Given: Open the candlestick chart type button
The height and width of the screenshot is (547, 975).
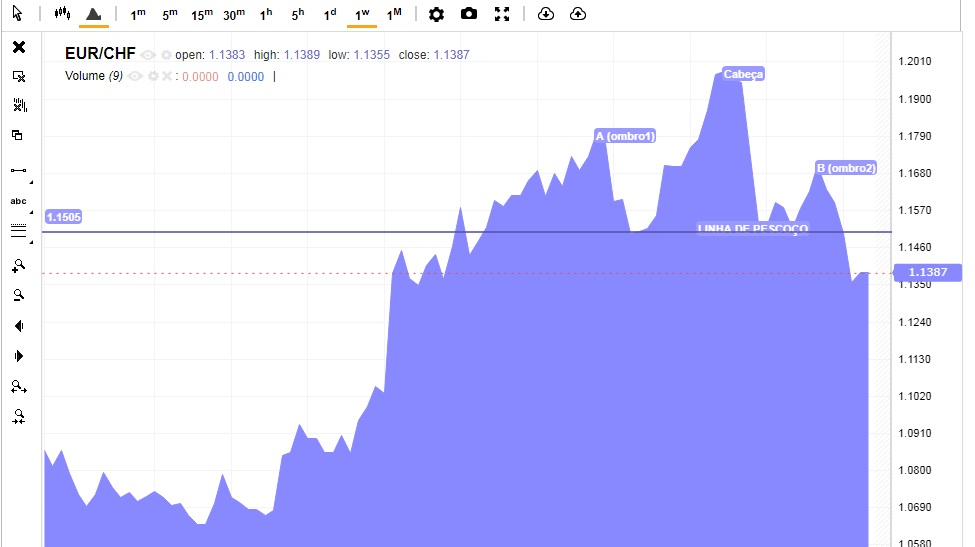Looking at the screenshot, I should point(62,13).
